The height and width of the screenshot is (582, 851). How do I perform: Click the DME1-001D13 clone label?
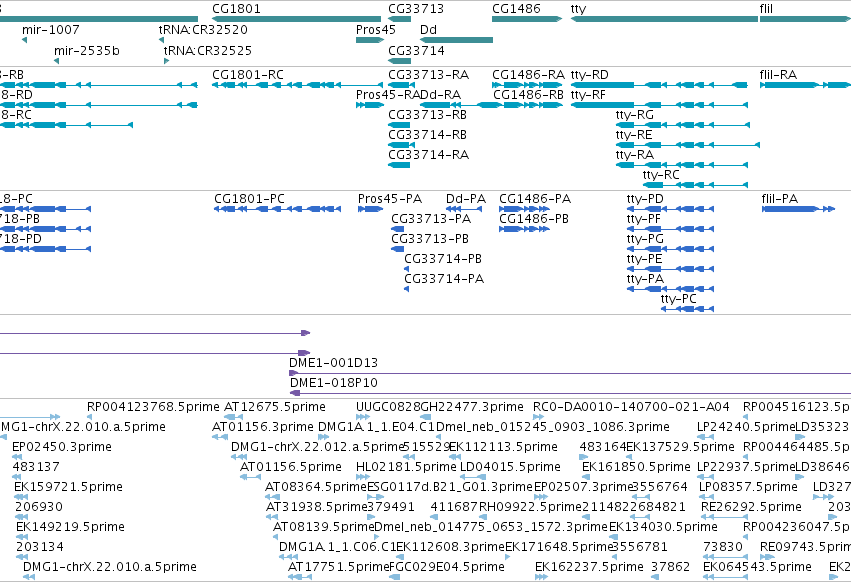point(333,363)
